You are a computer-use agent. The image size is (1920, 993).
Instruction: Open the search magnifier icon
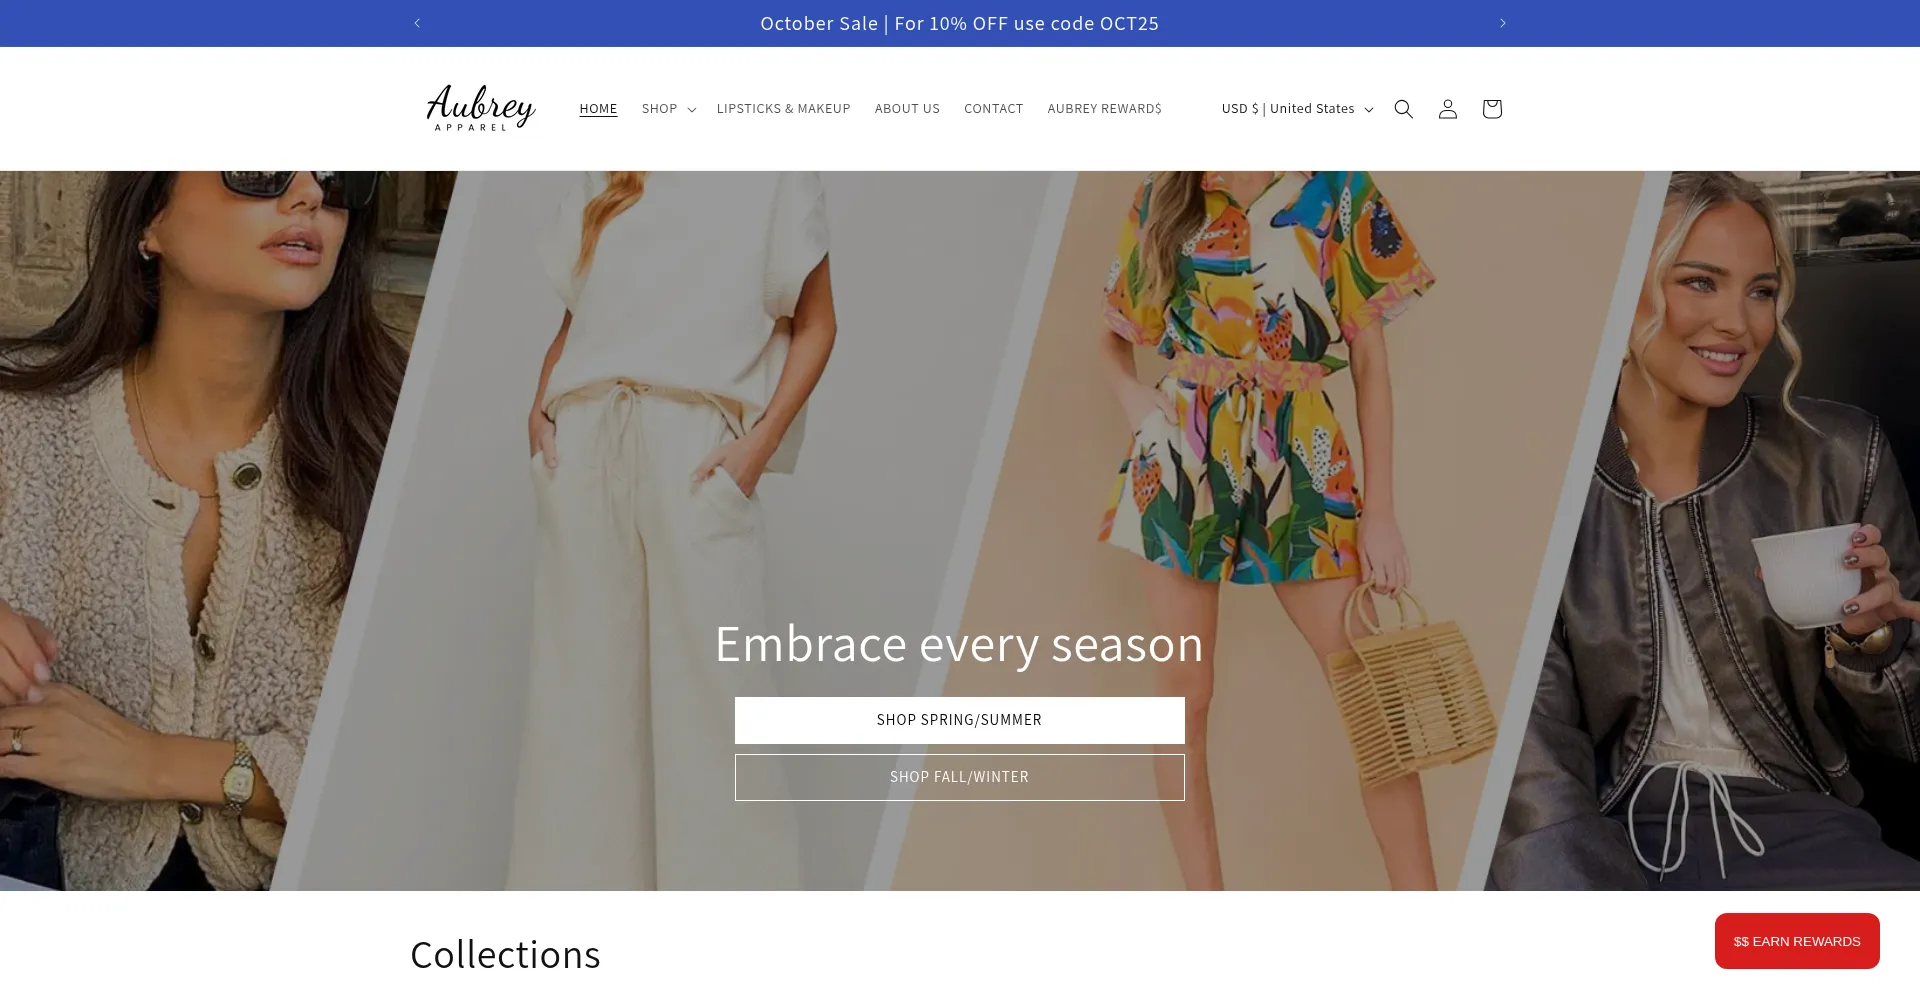click(1403, 109)
